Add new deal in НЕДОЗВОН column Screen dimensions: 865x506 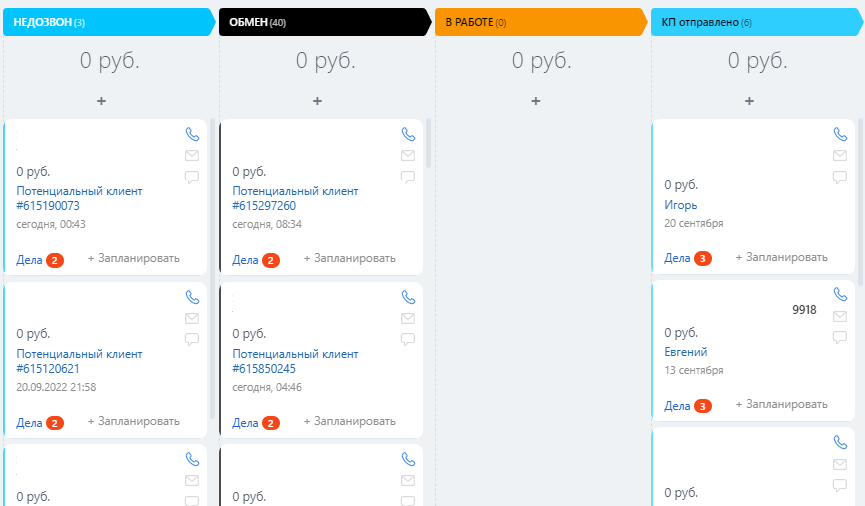pos(101,101)
